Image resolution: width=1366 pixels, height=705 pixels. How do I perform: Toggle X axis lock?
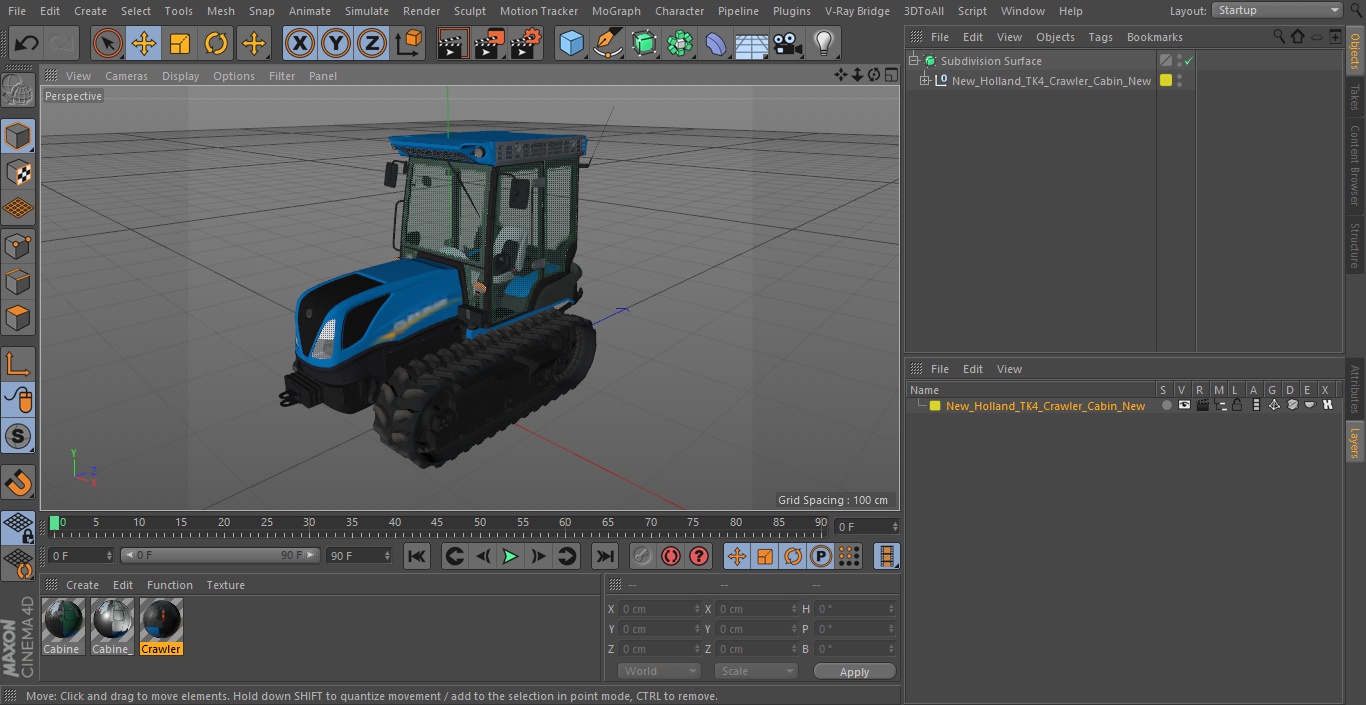click(300, 43)
